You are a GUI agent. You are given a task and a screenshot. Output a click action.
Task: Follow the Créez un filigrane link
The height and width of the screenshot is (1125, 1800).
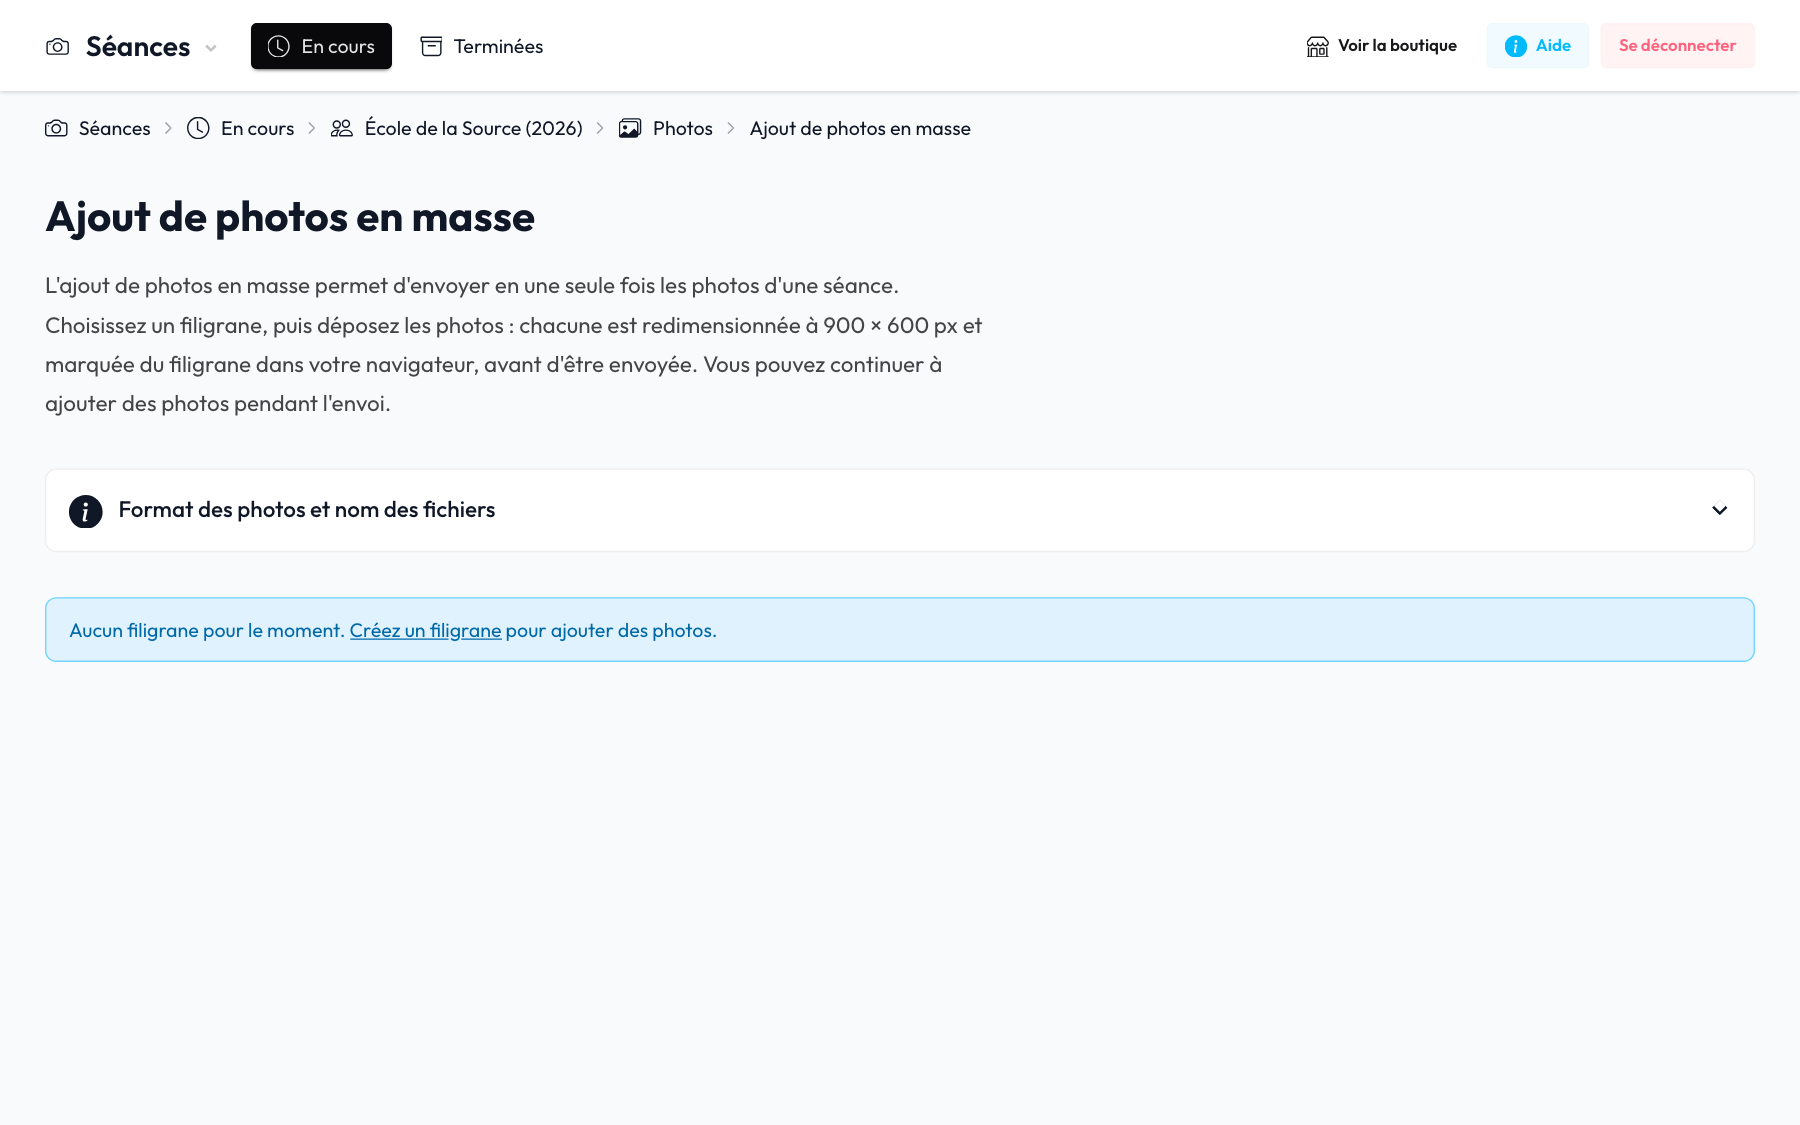(426, 630)
